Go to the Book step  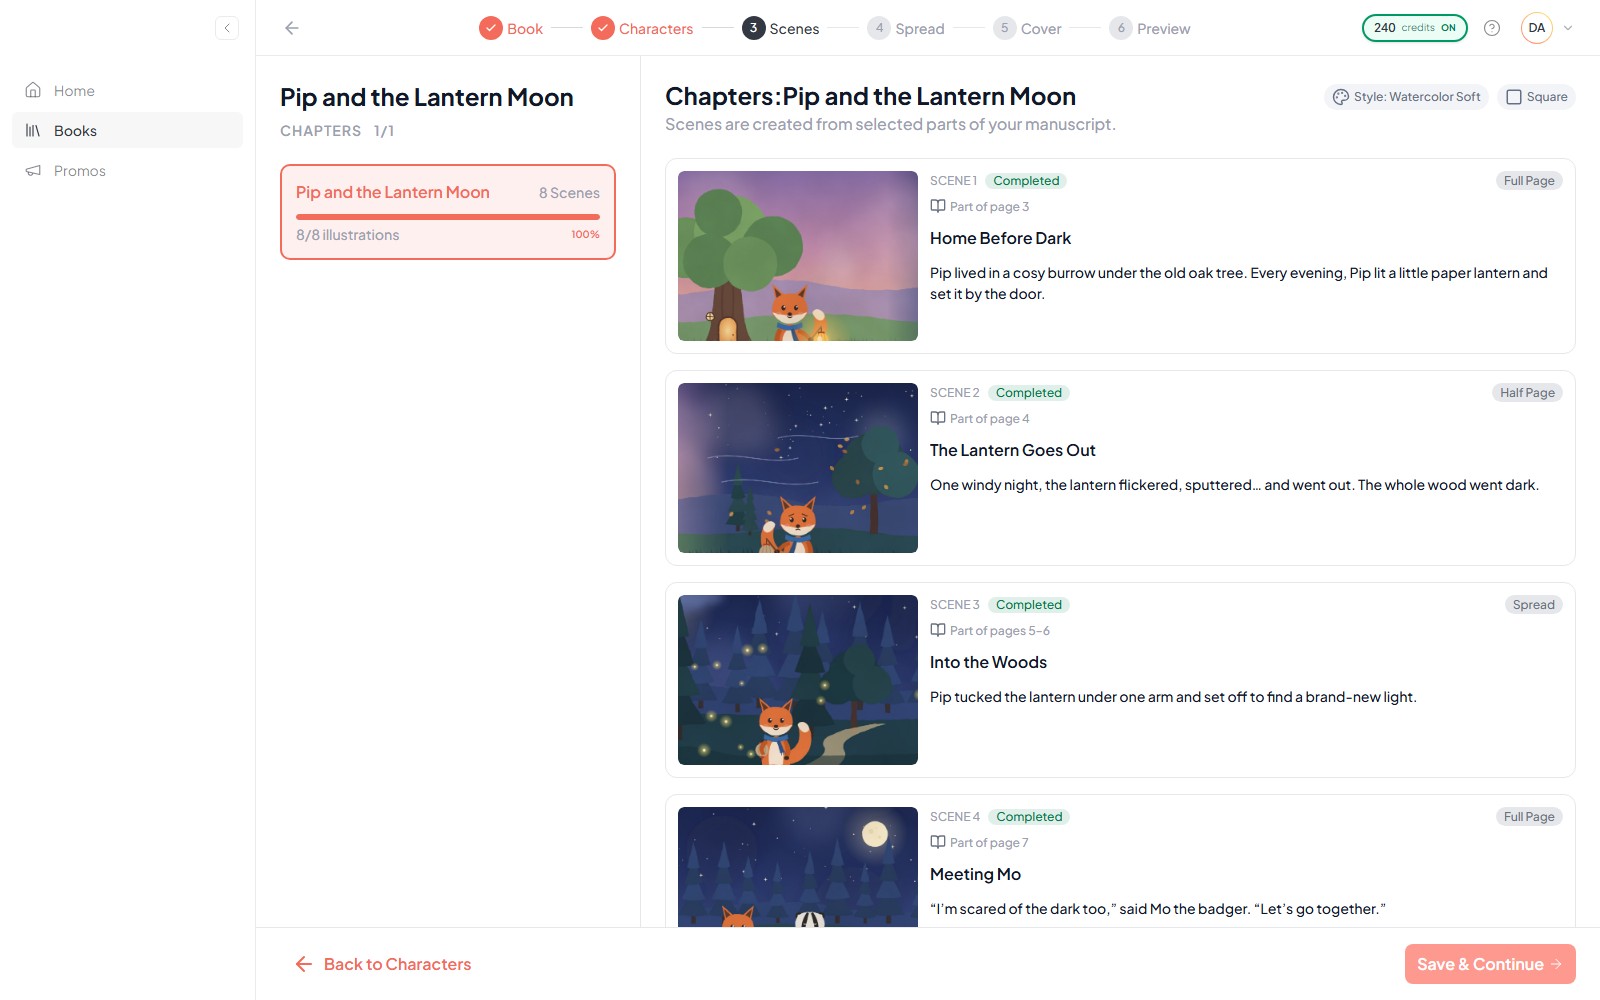pyautogui.click(x=511, y=29)
